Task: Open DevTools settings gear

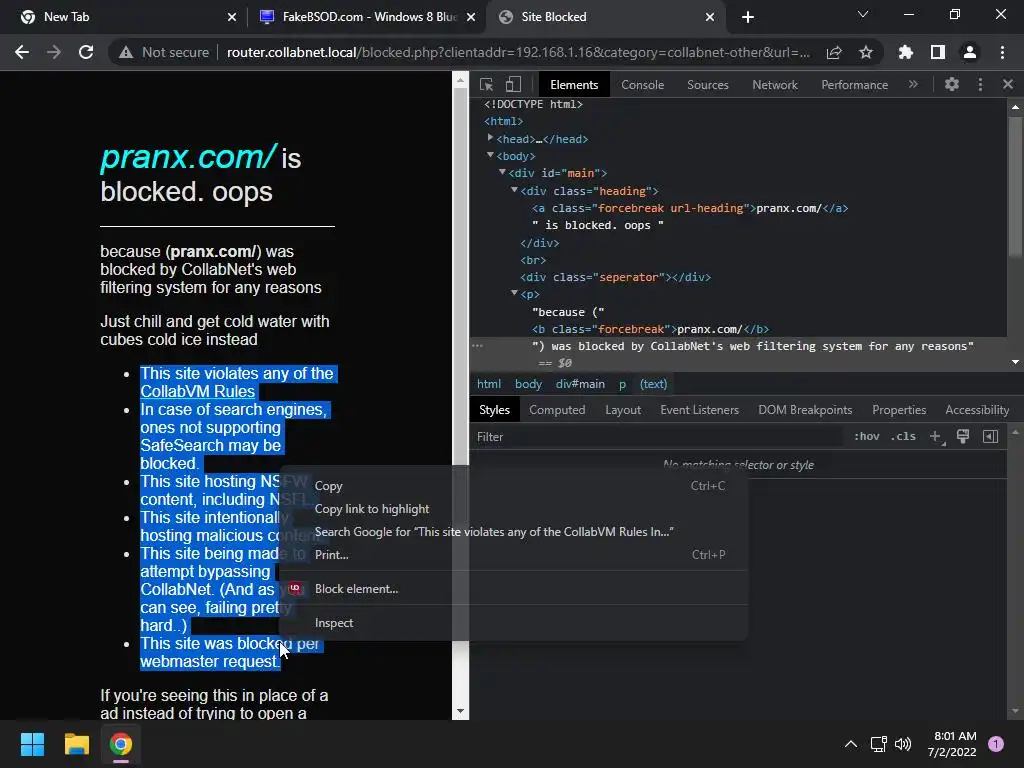Action: [952, 84]
